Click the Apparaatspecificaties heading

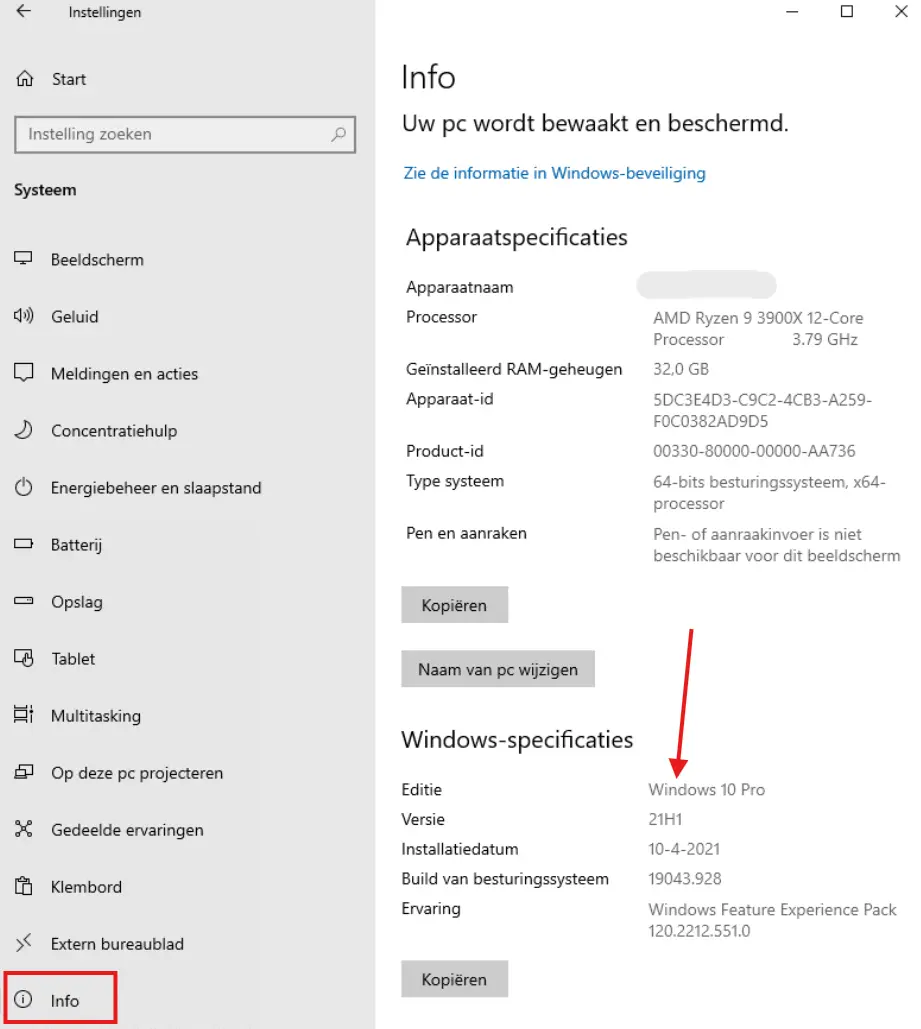(517, 237)
